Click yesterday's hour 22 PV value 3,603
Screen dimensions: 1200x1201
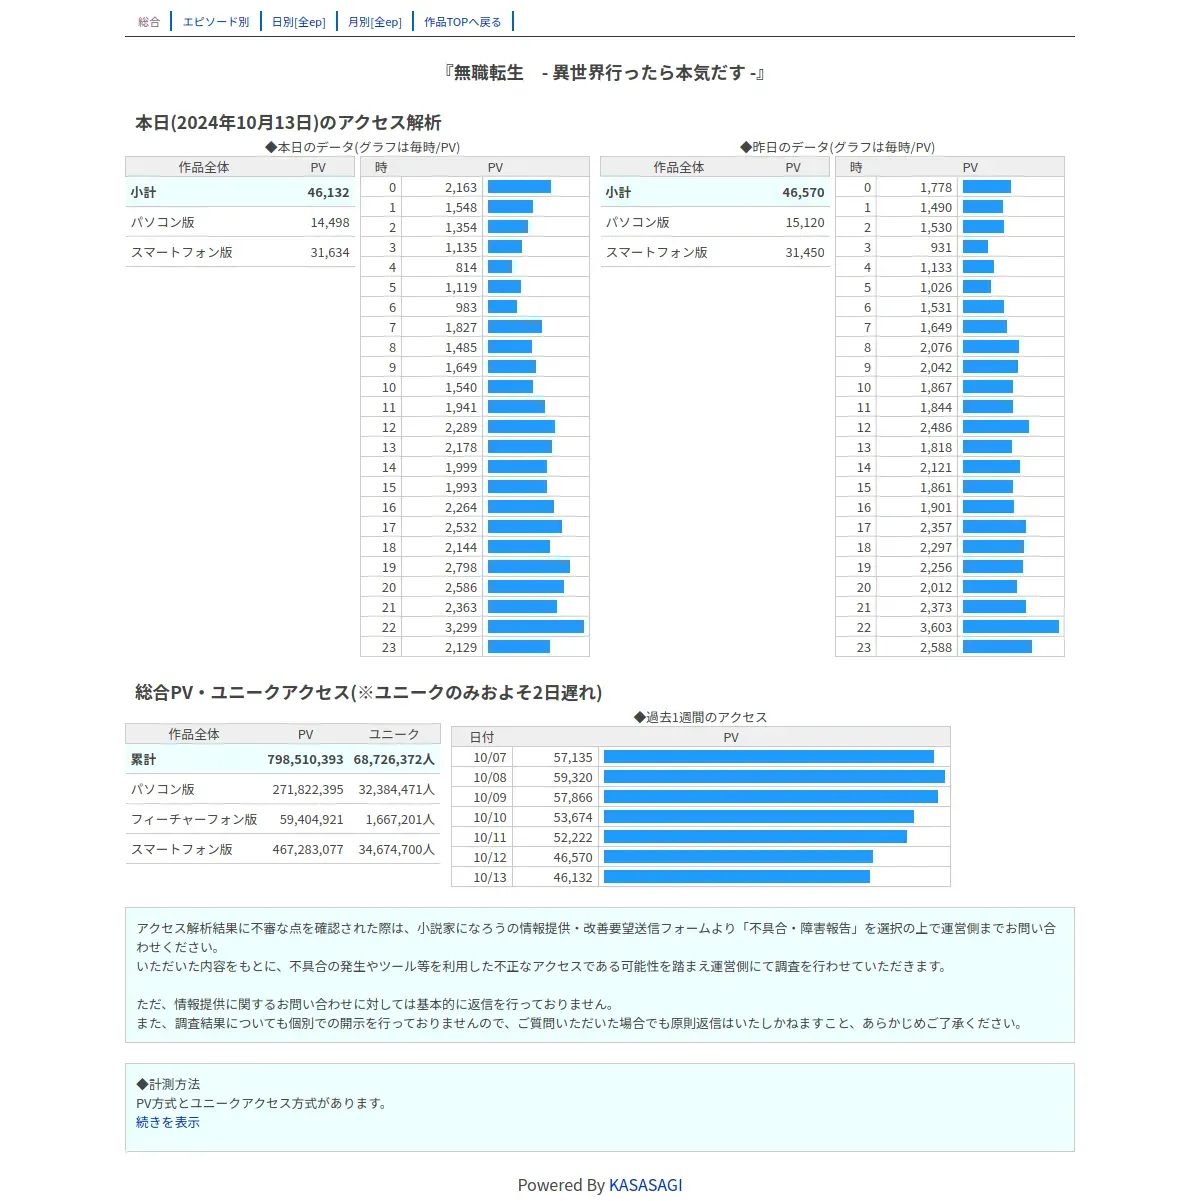pos(936,628)
